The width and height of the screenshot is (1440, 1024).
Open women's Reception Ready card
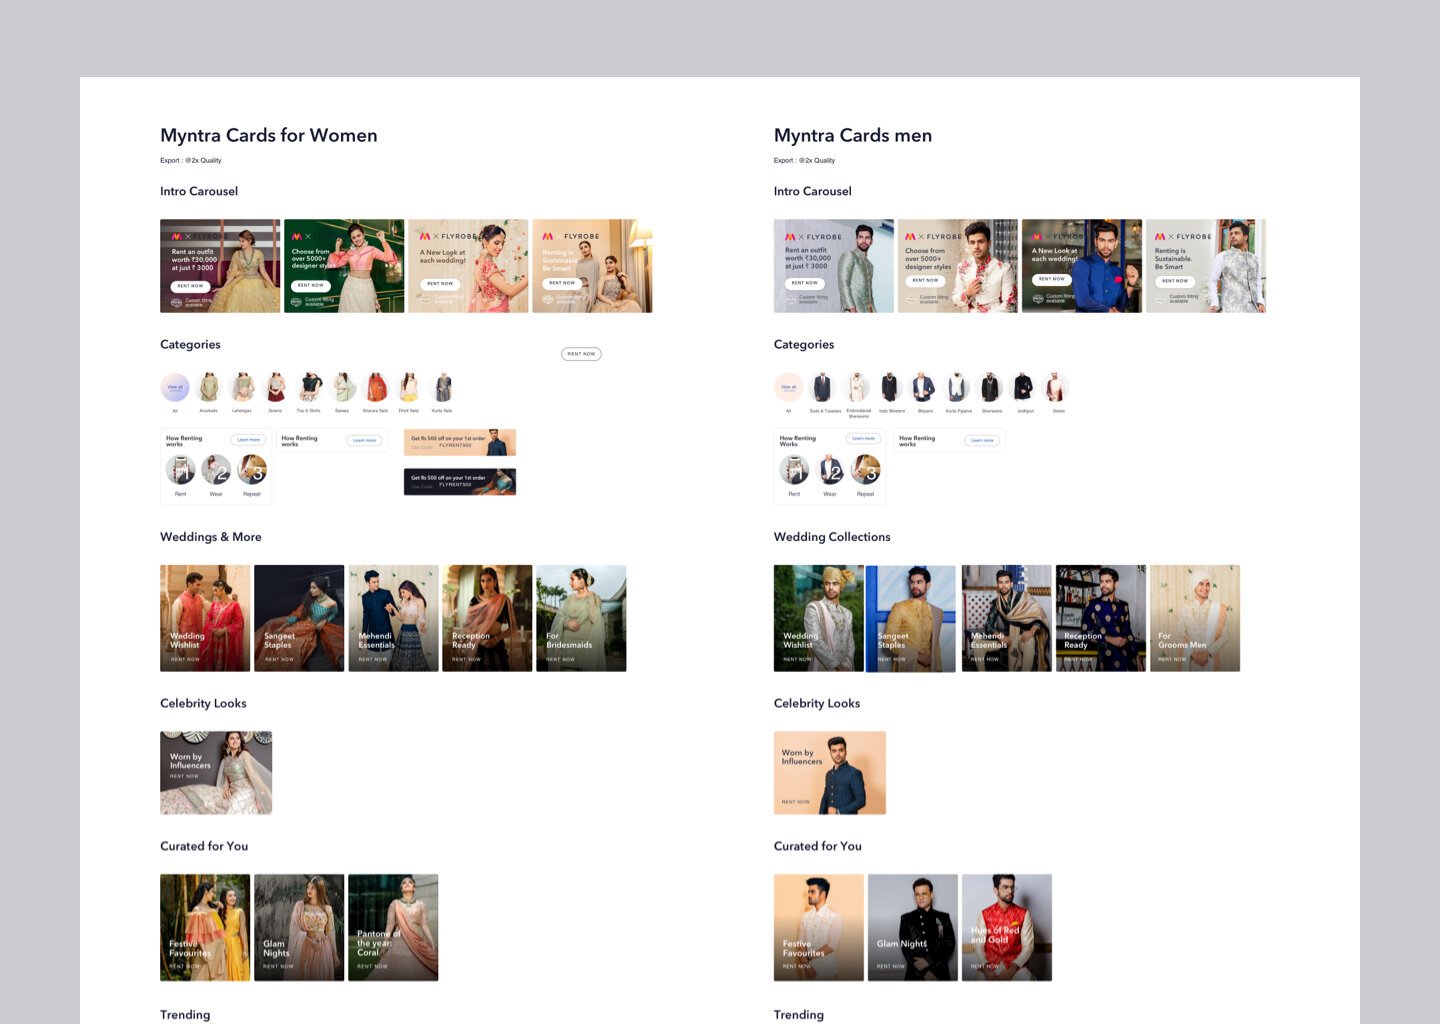pos(487,618)
